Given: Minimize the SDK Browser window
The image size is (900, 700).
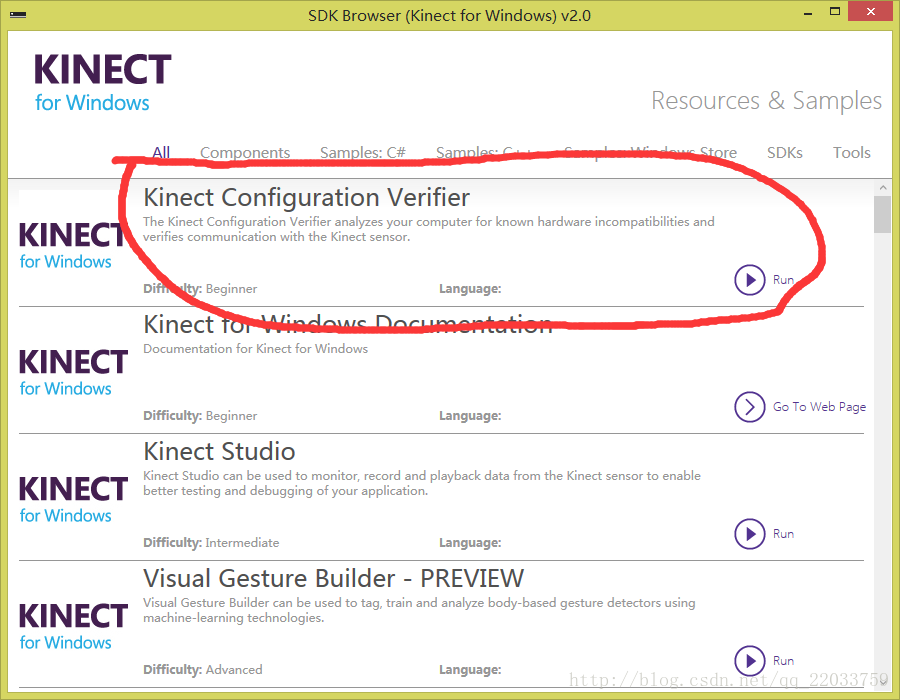Looking at the screenshot, I should pyautogui.click(x=808, y=13).
